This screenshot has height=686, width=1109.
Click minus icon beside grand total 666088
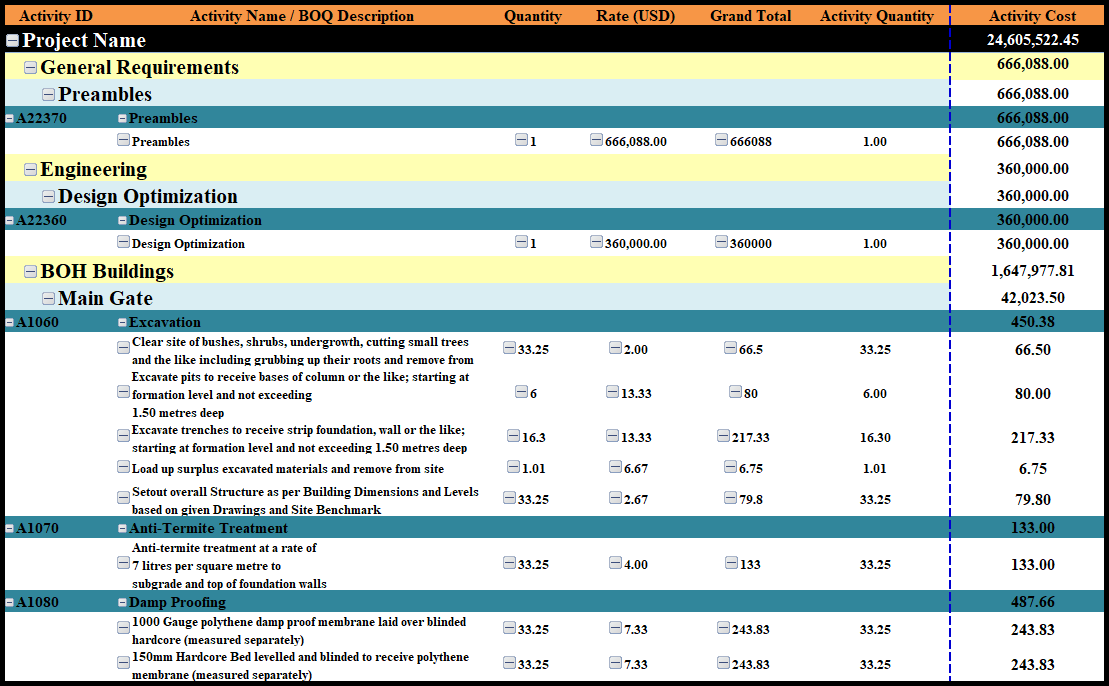pos(721,140)
